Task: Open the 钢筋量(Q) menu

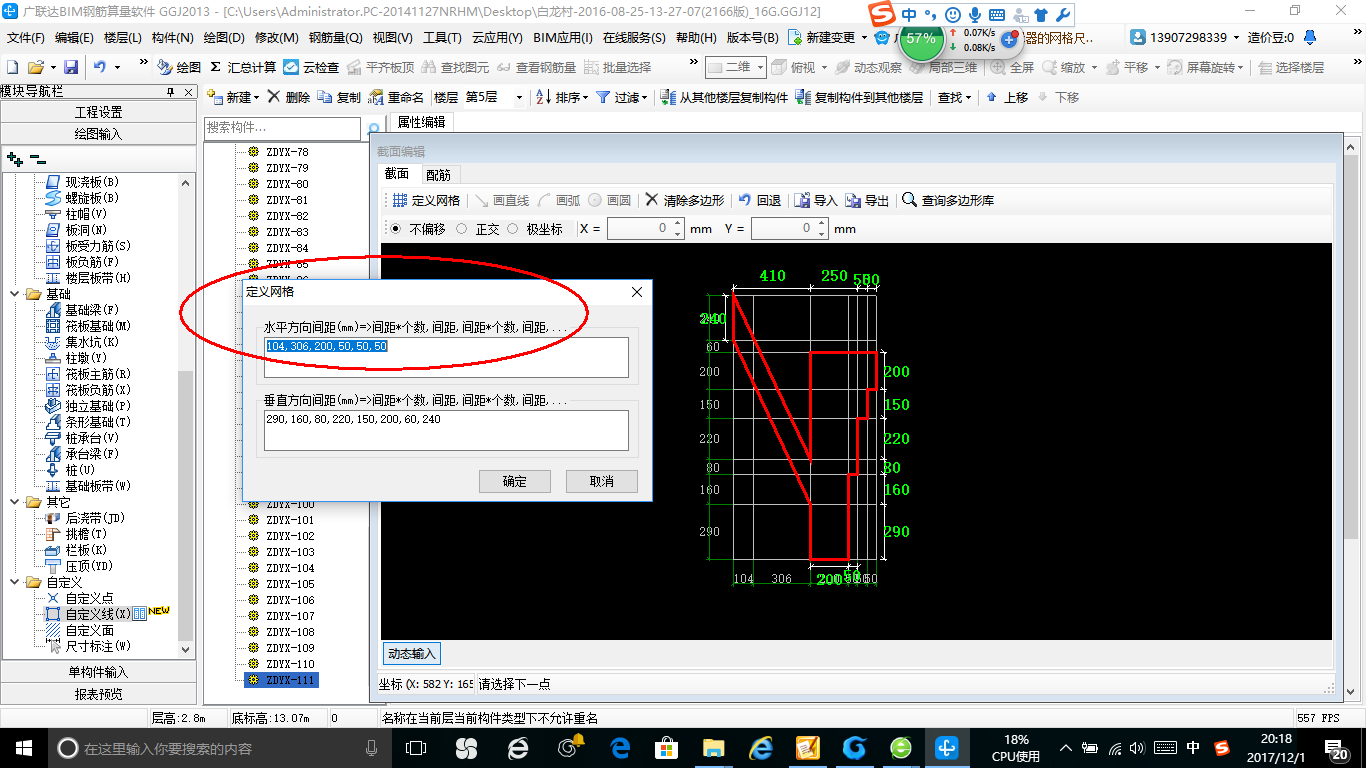Action: [335, 38]
